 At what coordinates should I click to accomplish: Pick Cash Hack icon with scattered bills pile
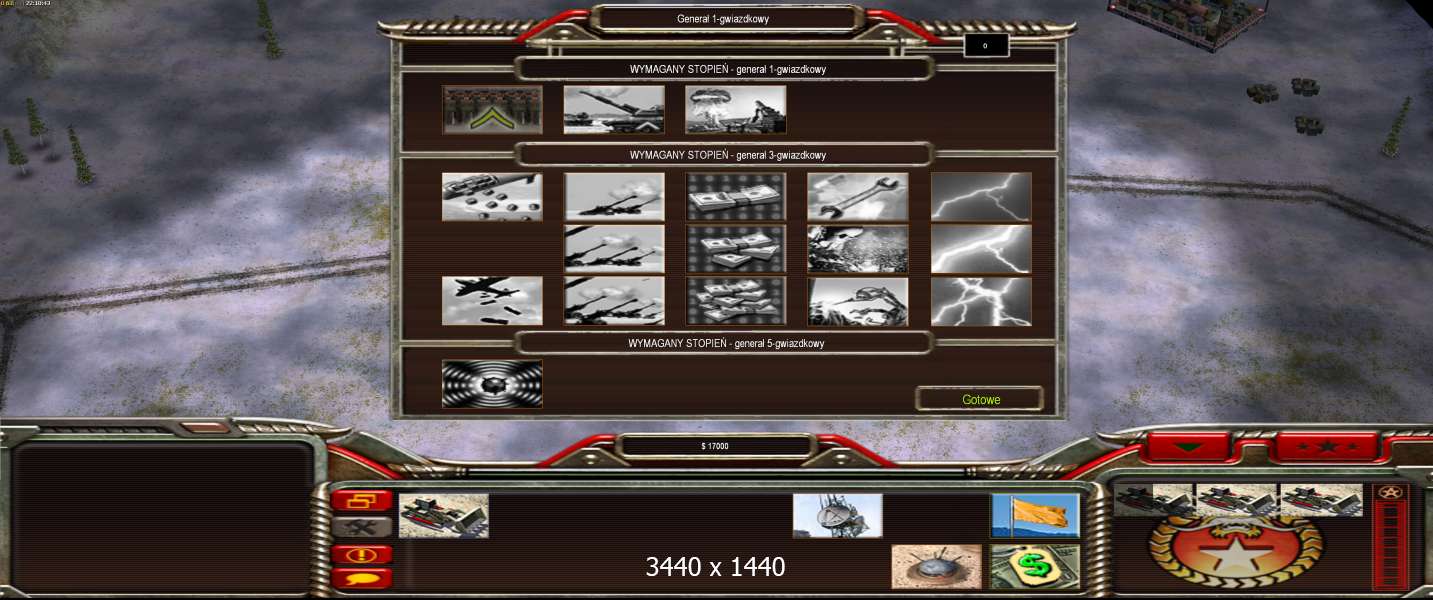pyautogui.click(x=736, y=301)
